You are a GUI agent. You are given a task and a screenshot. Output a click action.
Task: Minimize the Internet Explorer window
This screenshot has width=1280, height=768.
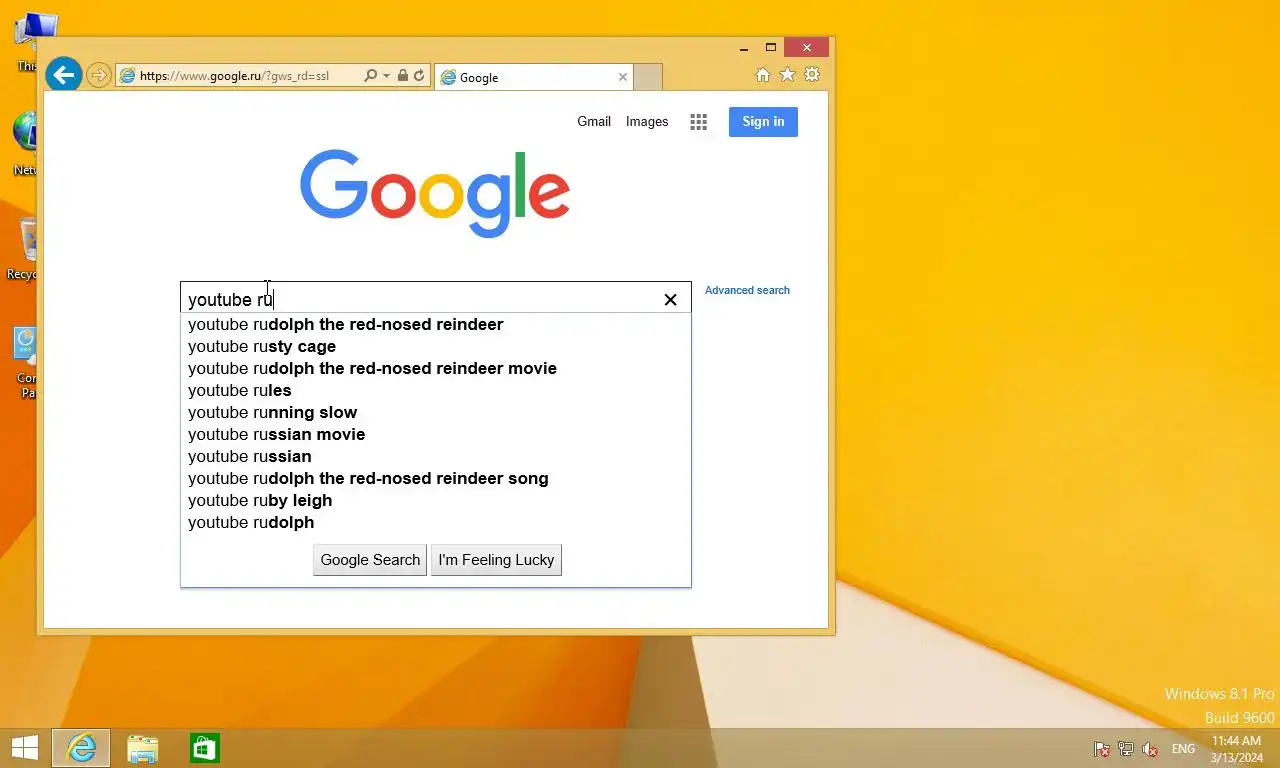click(x=744, y=47)
